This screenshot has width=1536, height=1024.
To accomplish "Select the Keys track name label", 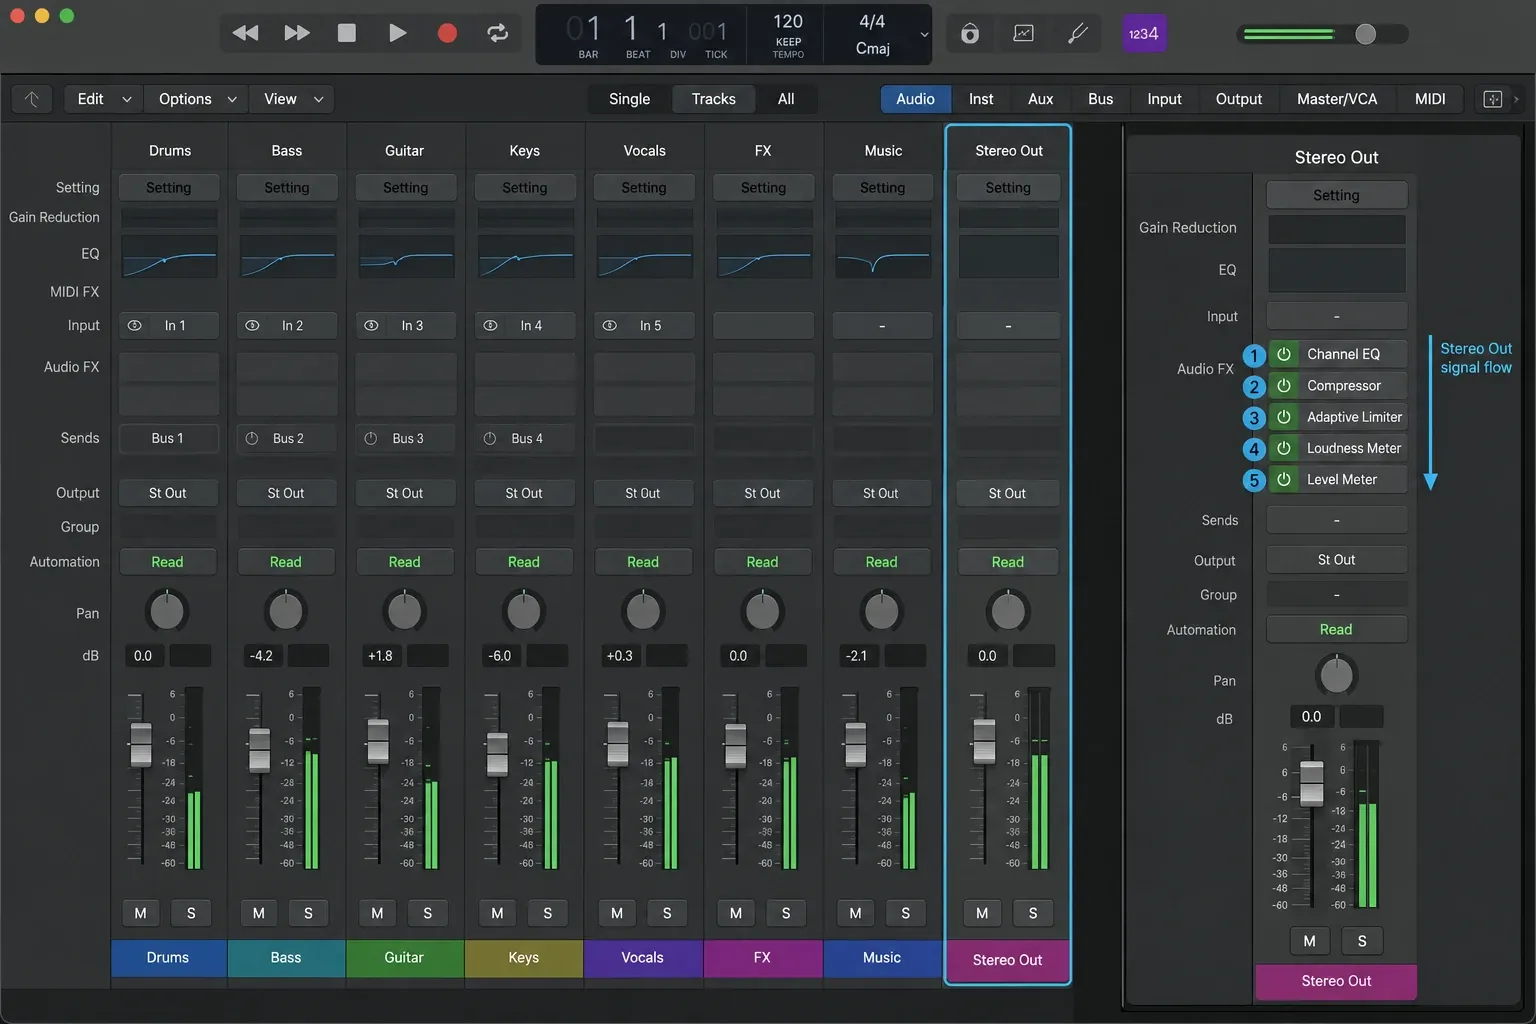I will [524, 958].
